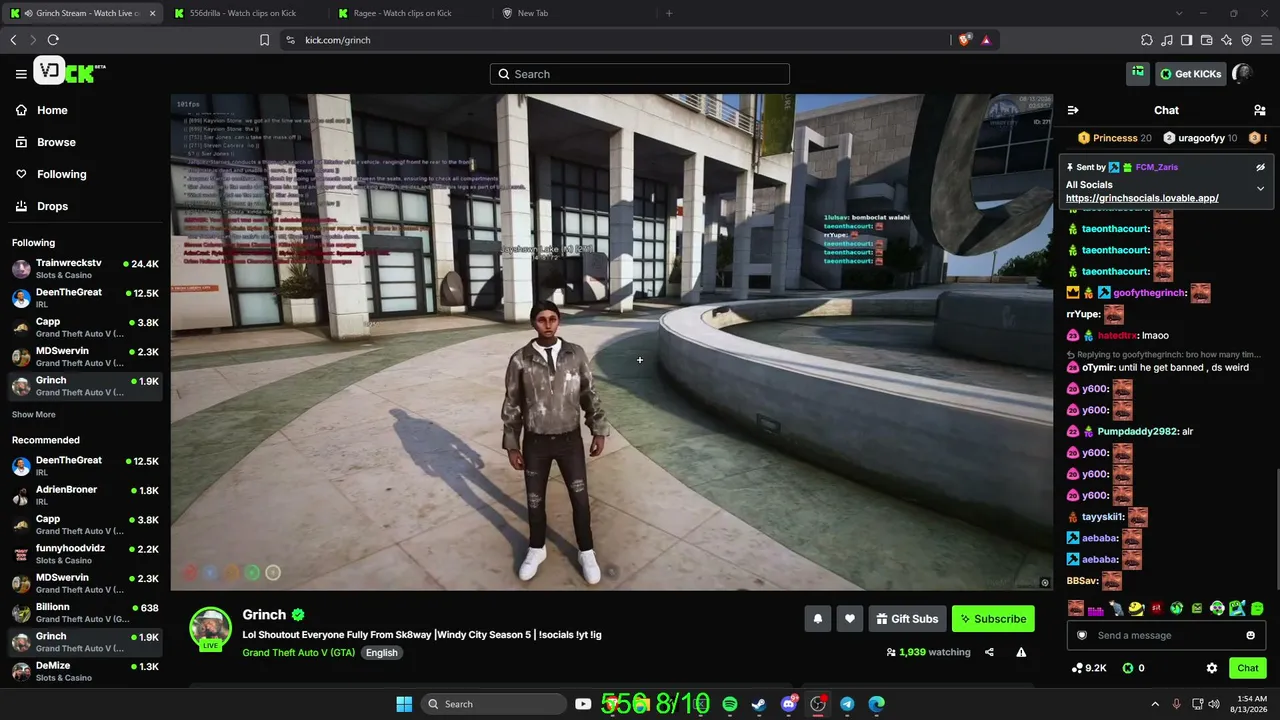Expand the pinned message chevron
This screenshot has height=720, width=1280.
point(1260,188)
